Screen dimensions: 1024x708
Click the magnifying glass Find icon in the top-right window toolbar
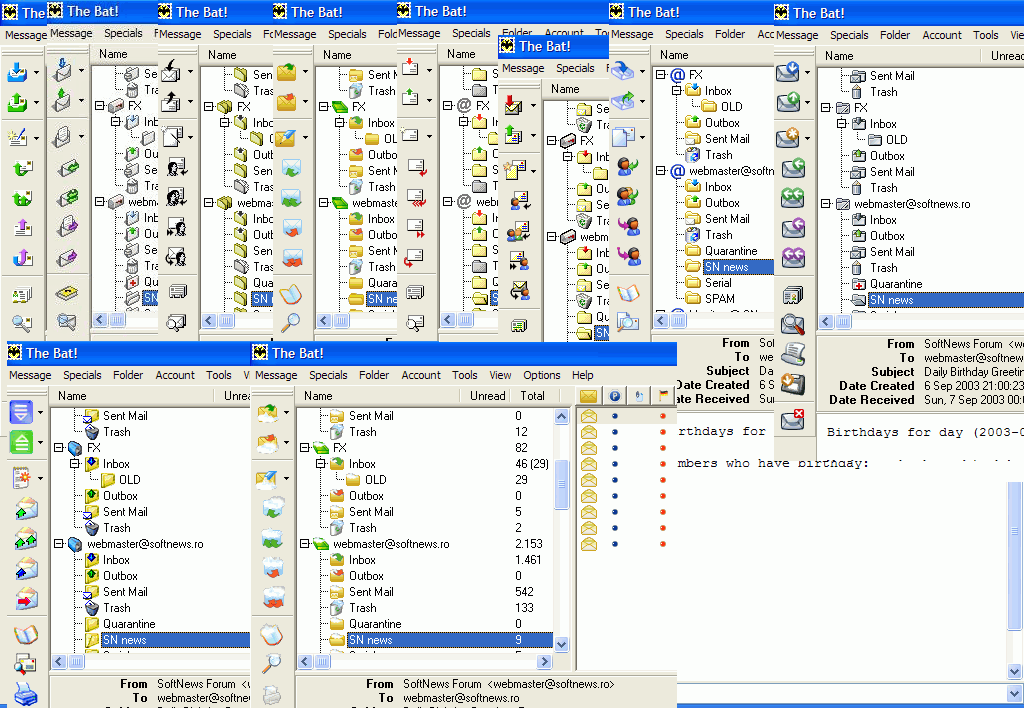click(x=793, y=324)
